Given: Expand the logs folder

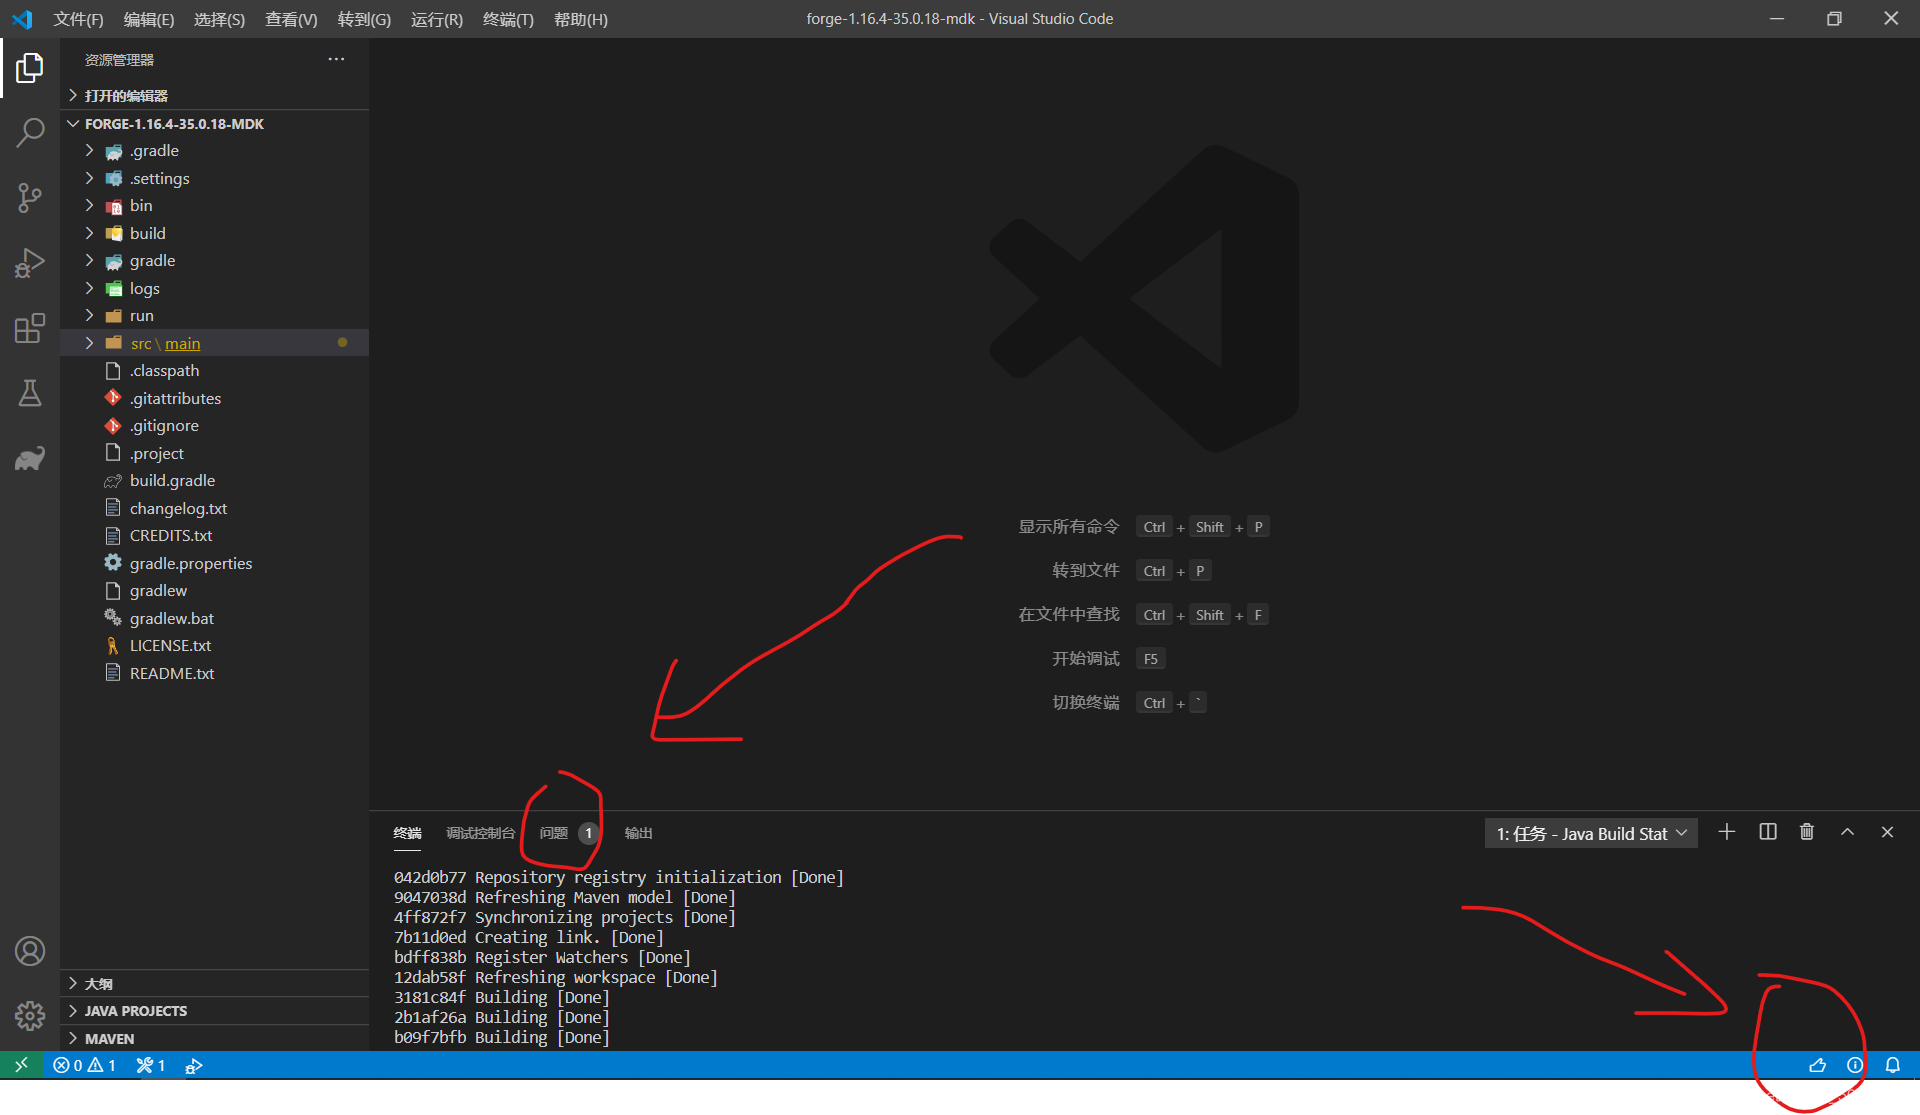Looking at the screenshot, I should [x=215, y=288].
